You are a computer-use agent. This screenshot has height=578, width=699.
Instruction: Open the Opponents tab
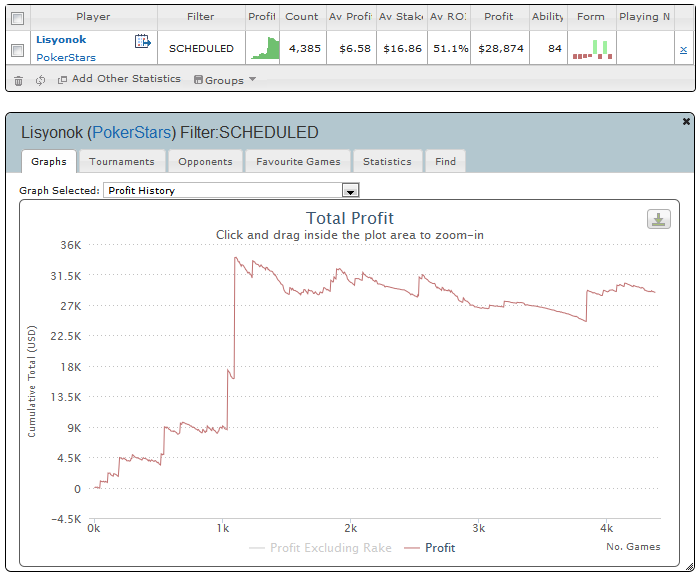pyautogui.click(x=205, y=161)
